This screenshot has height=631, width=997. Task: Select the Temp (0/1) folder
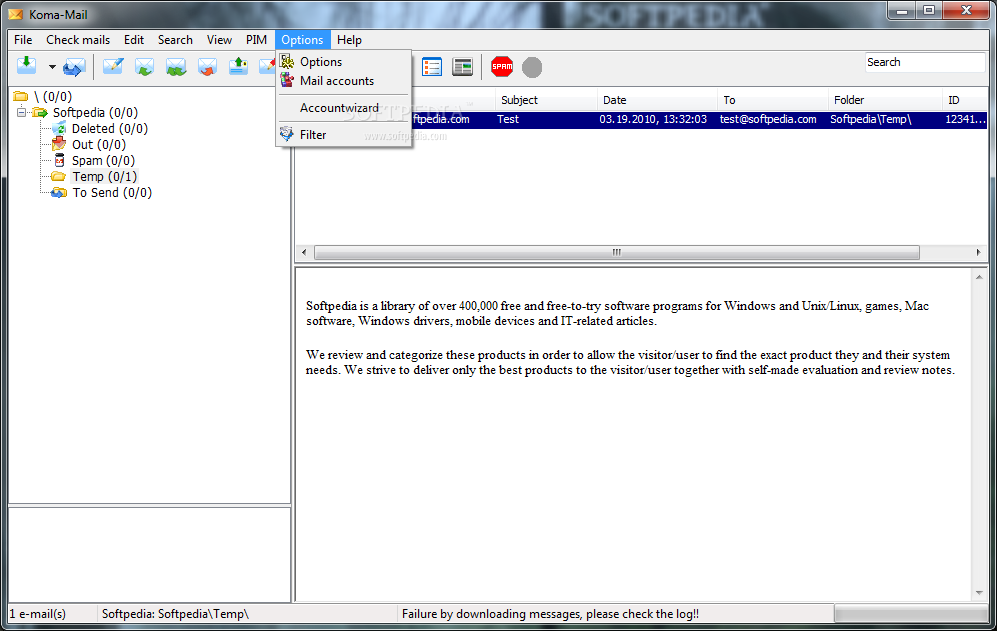[x=104, y=176]
